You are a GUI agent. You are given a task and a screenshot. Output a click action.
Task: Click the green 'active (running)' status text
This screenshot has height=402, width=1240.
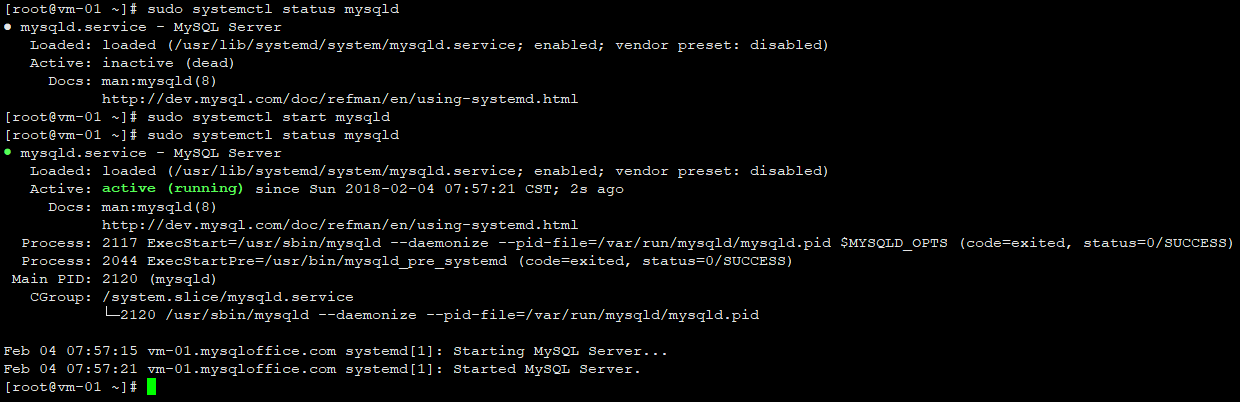click(172, 189)
